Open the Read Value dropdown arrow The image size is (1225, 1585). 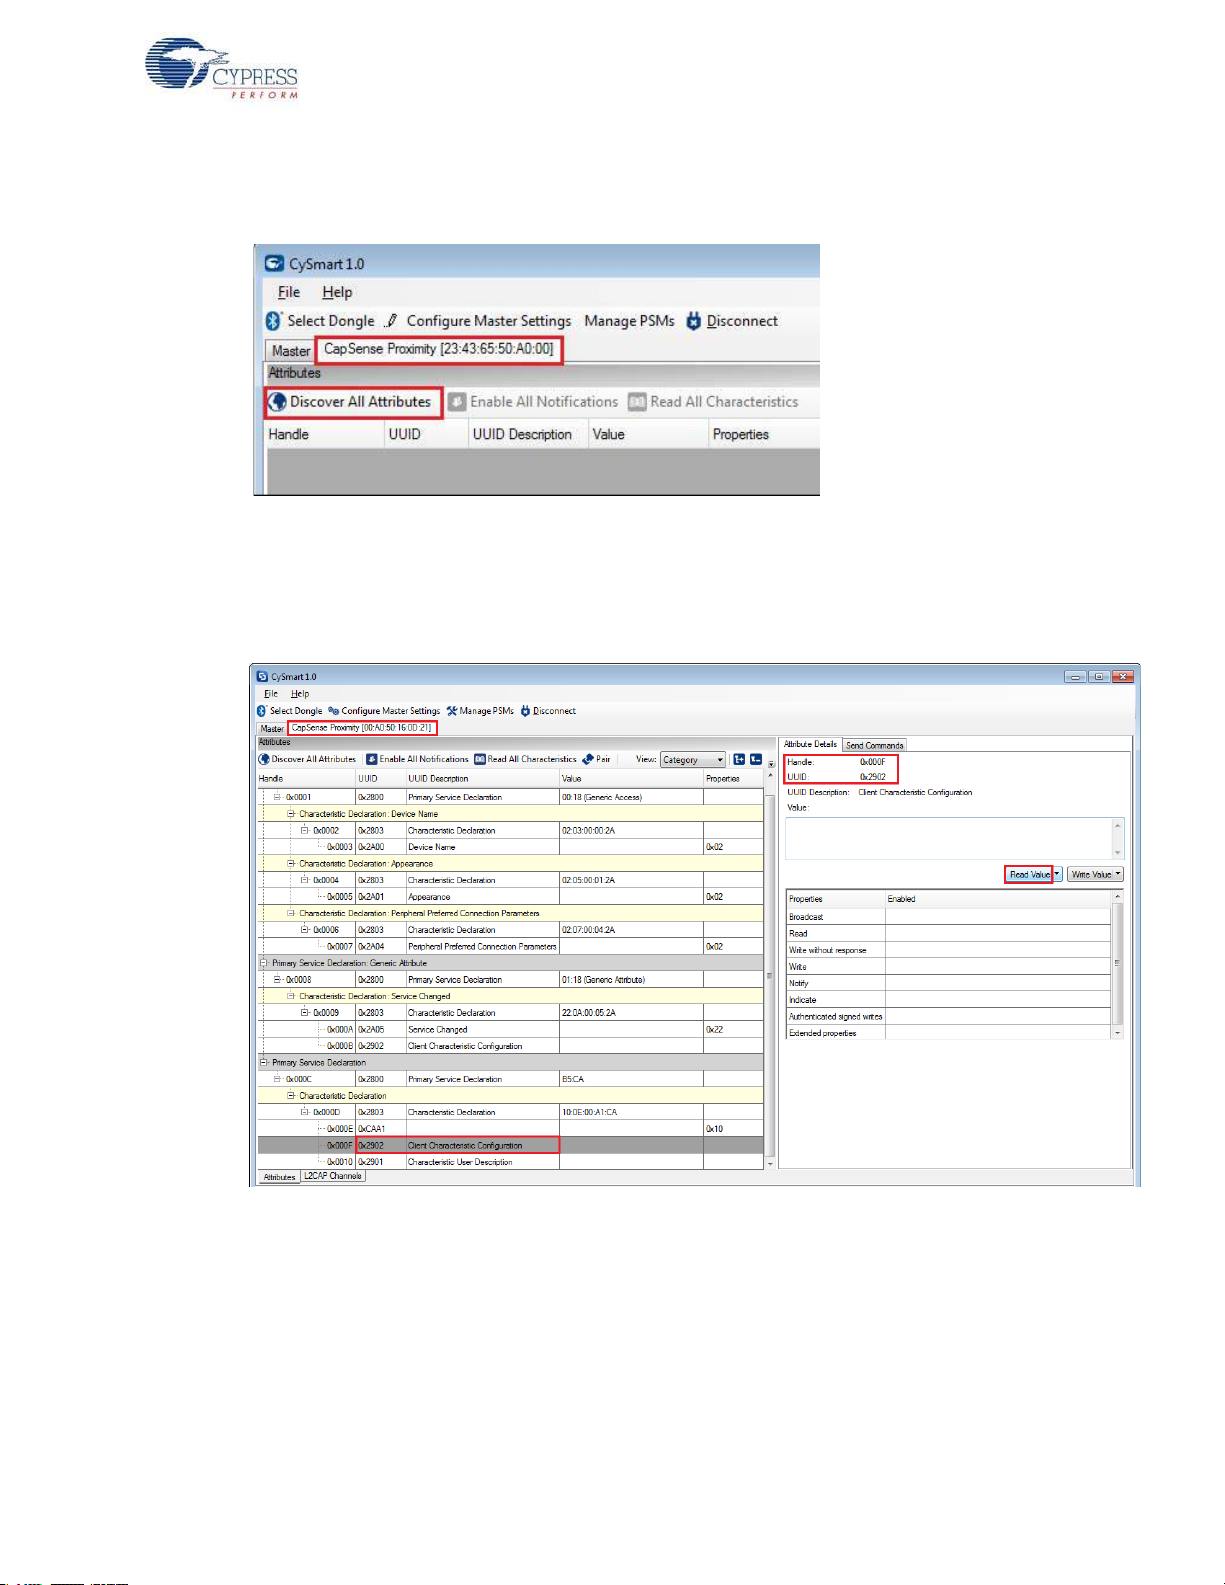click(1057, 874)
